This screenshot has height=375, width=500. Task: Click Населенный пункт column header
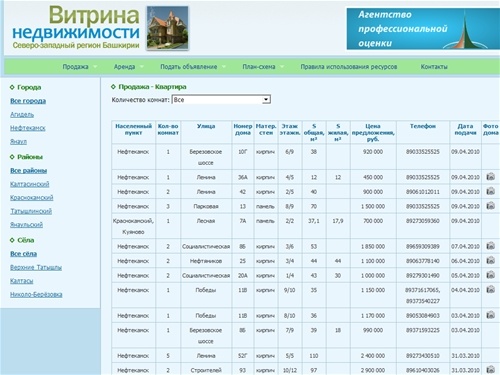tap(133, 129)
